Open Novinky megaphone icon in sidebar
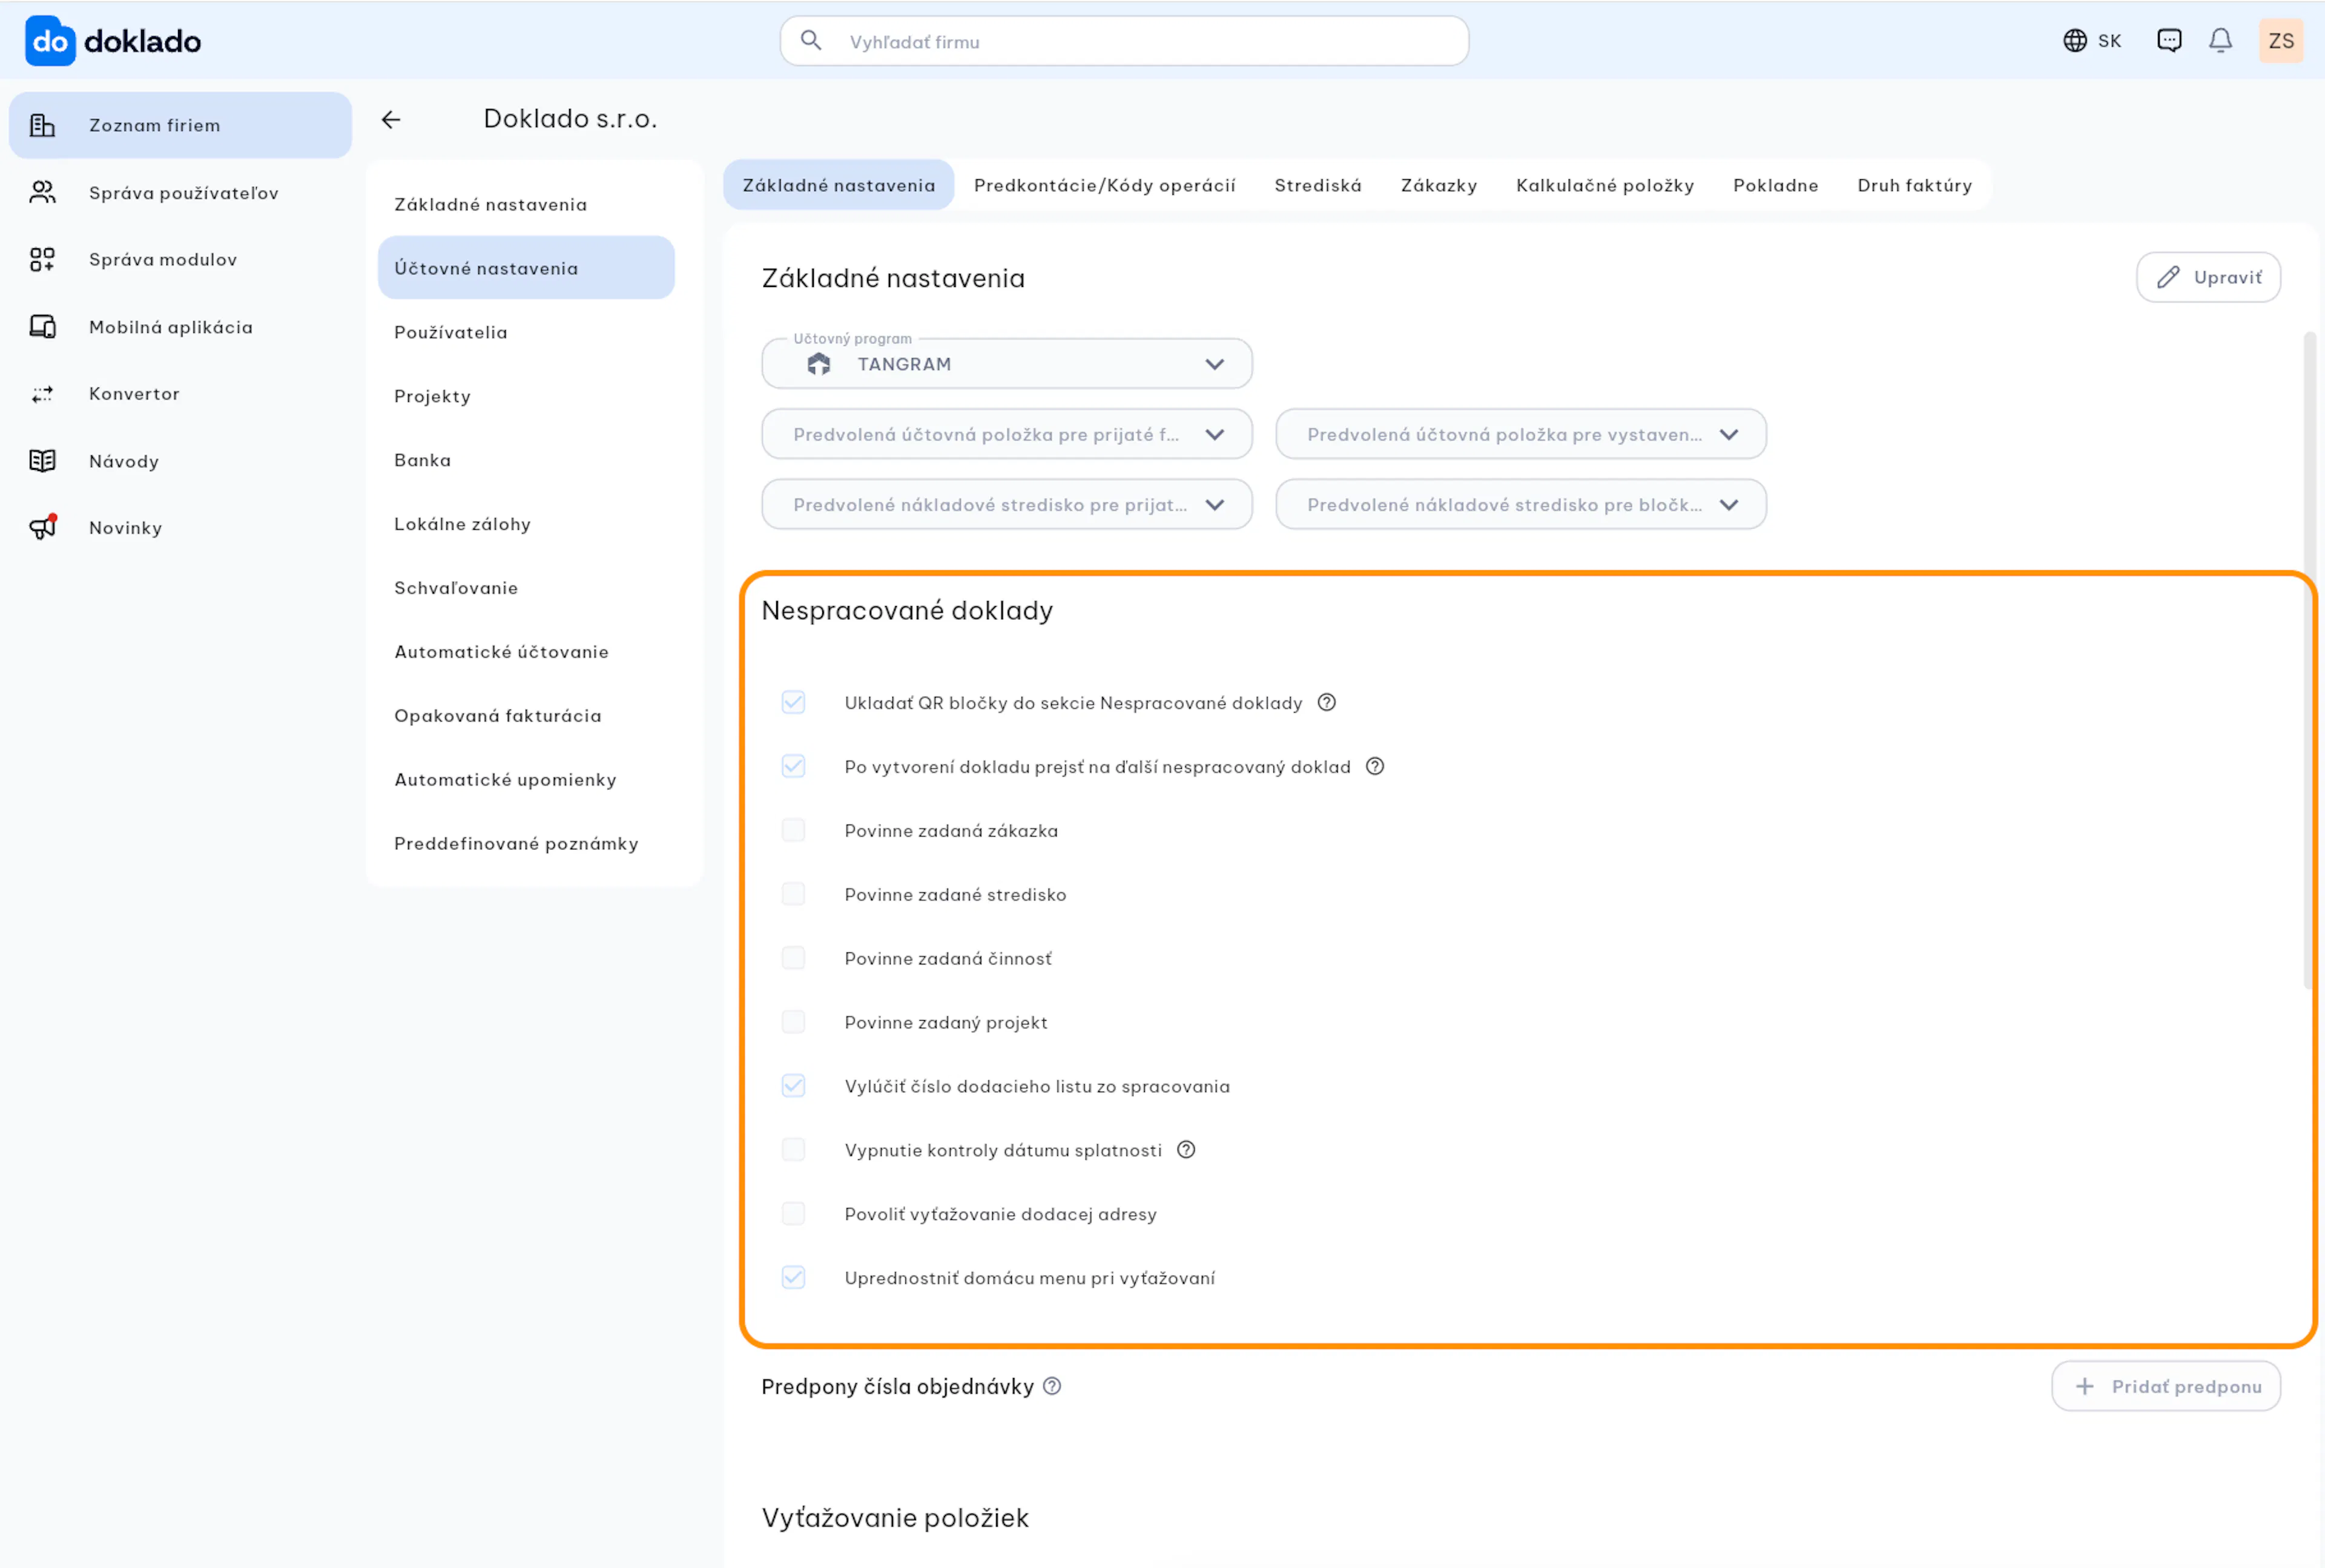Image resolution: width=2325 pixels, height=1568 pixels. 43,527
